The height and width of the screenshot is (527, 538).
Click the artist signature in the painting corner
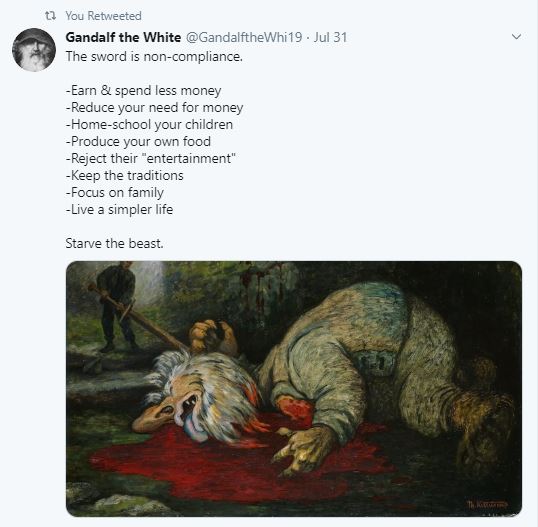point(488,504)
